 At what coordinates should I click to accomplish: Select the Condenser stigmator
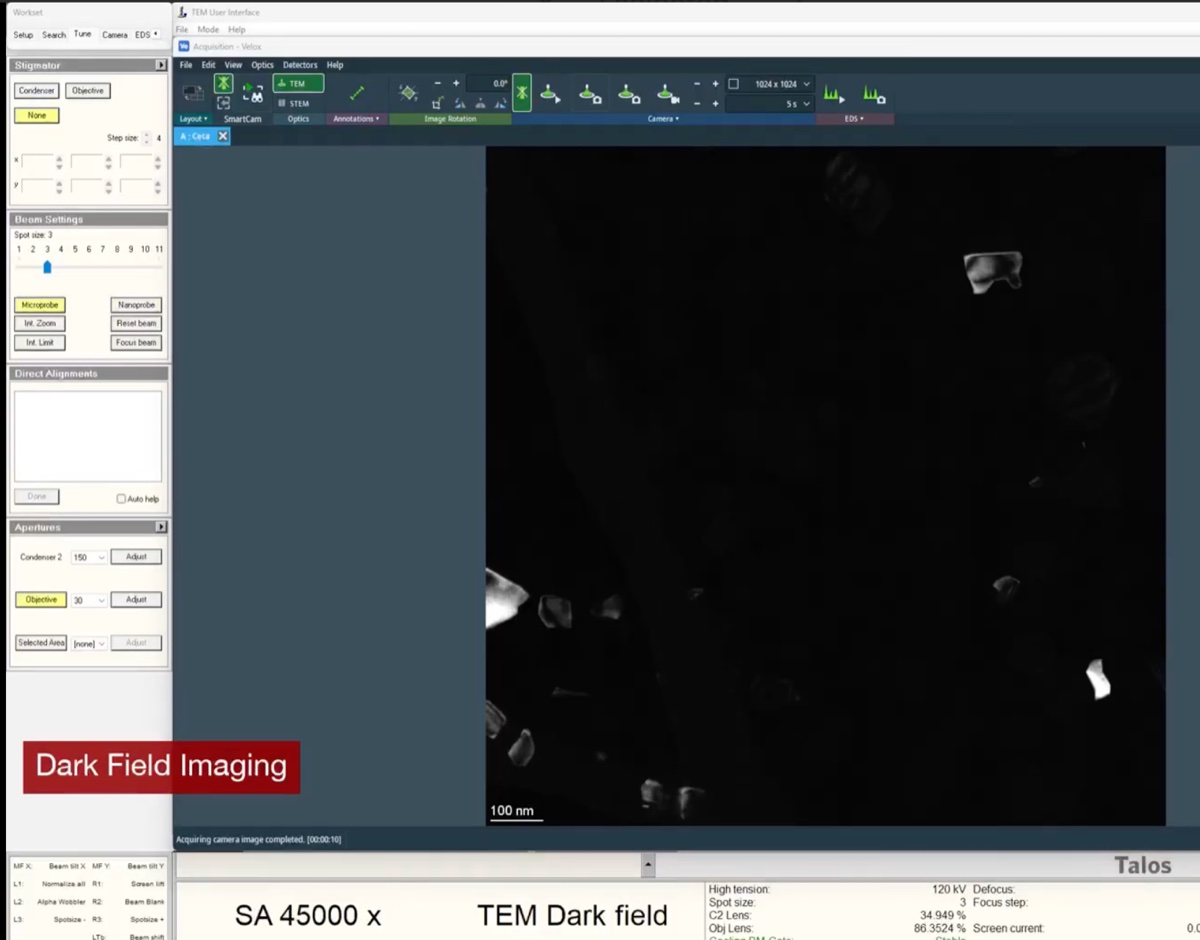tap(37, 91)
